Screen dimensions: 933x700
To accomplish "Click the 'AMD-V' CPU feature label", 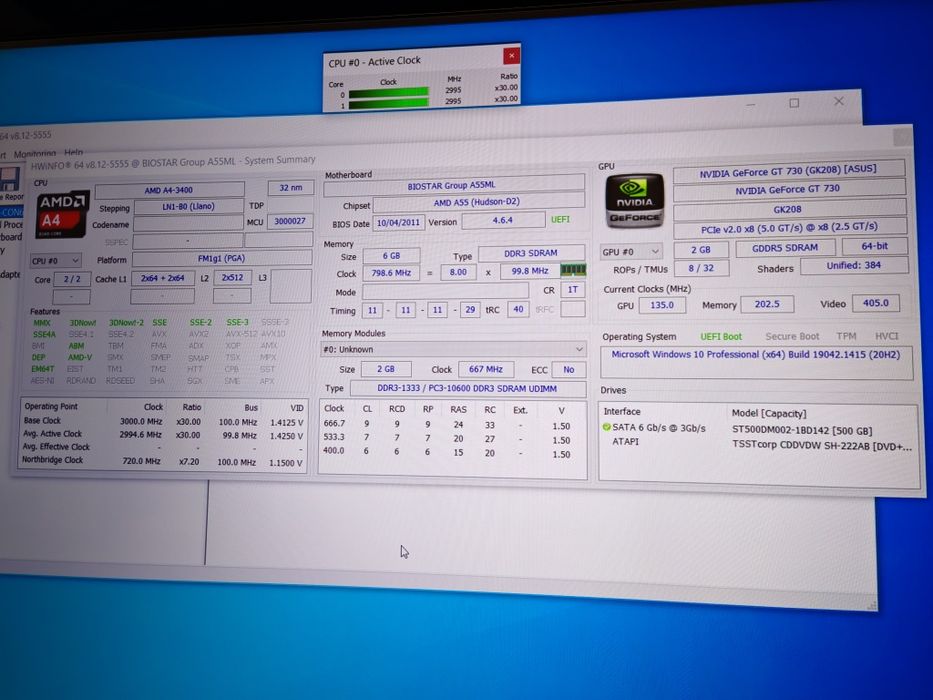I will pyautogui.click(x=80, y=358).
